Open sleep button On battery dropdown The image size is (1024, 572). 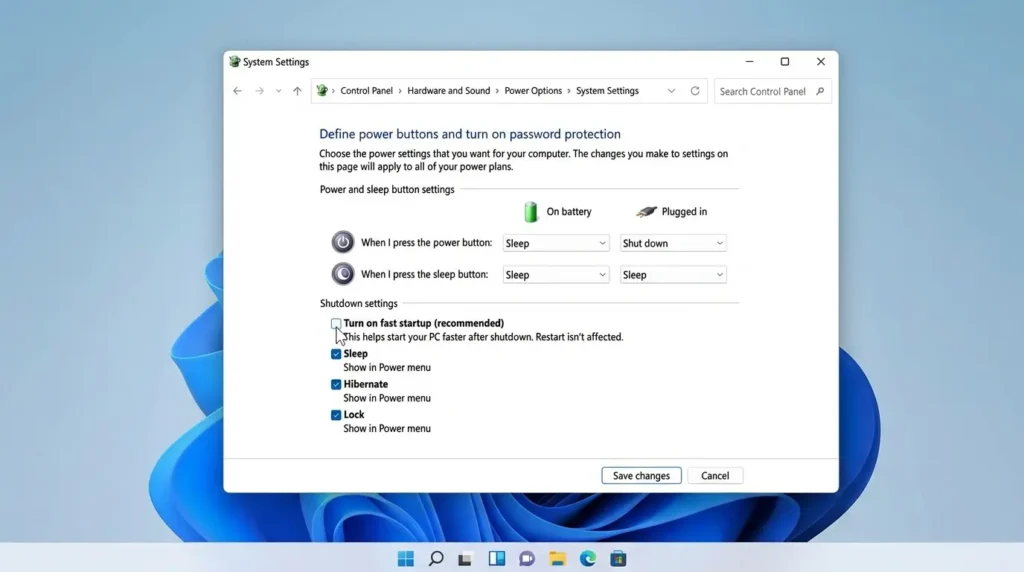(556, 275)
